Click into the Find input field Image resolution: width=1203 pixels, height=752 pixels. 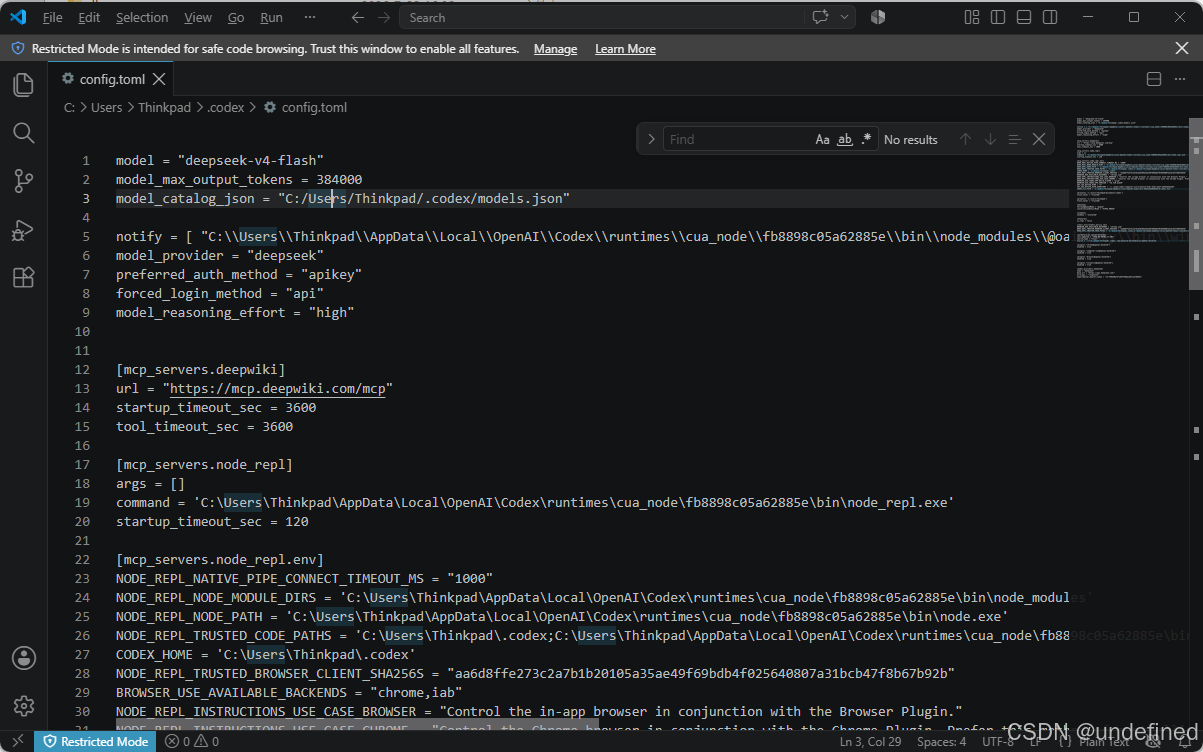click(738, 139)
